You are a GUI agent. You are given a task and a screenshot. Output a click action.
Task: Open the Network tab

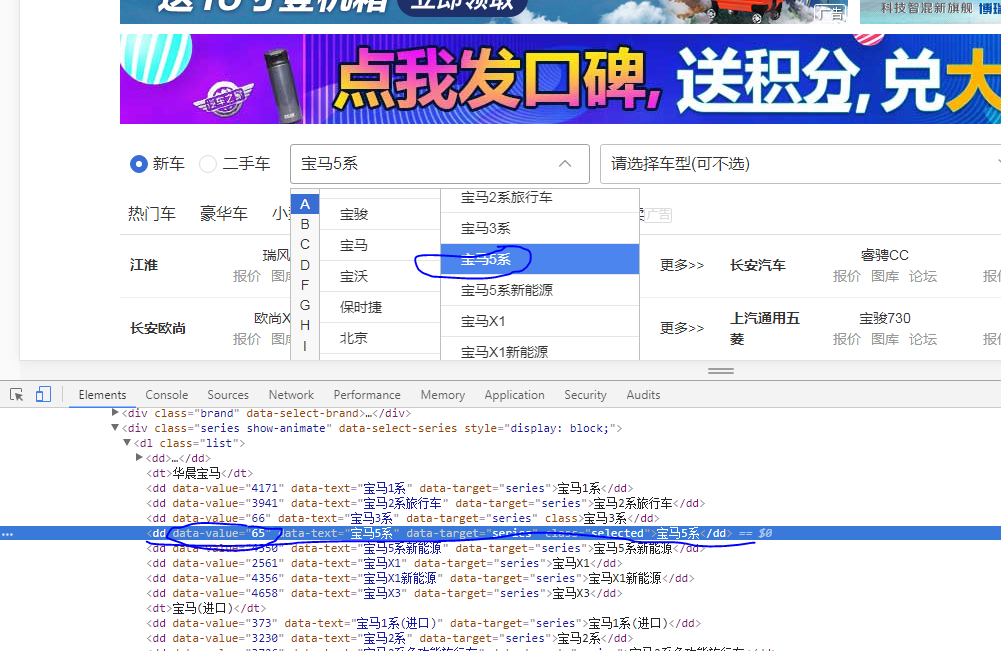pyautogui.click(x=291, y=394)
